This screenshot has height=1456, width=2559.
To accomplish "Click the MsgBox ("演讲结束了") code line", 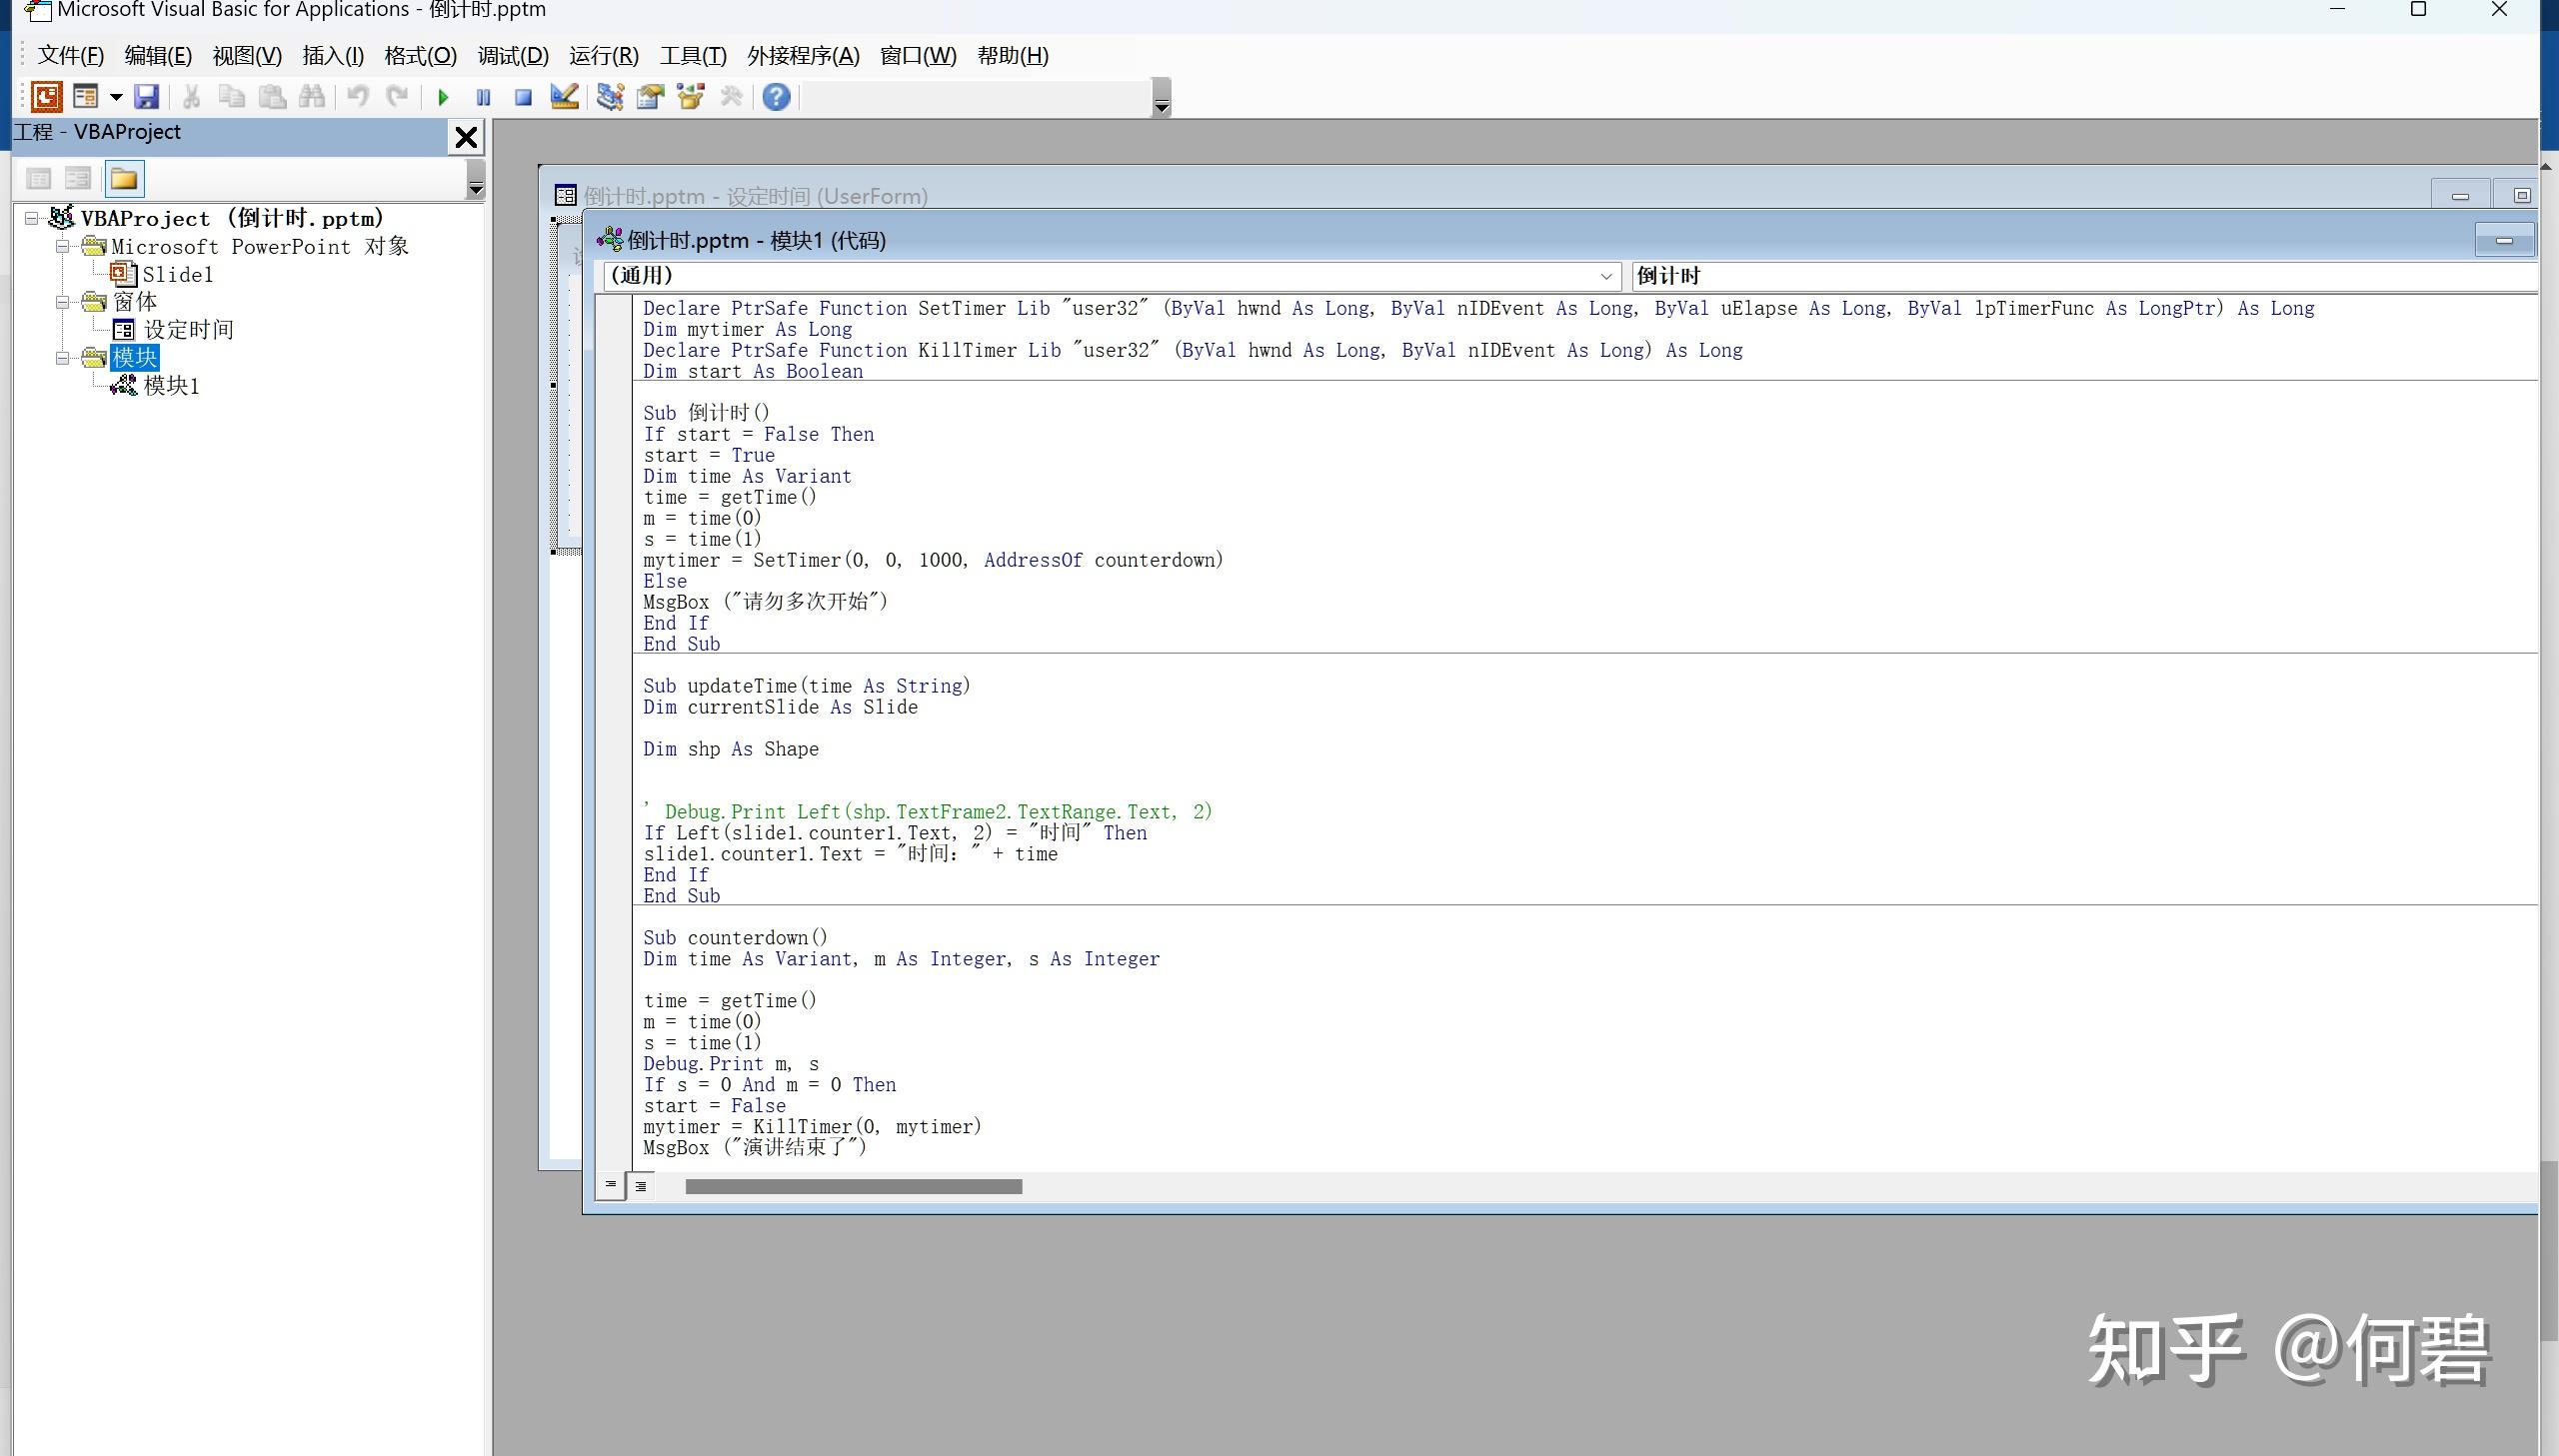I will pos(755,1147).
